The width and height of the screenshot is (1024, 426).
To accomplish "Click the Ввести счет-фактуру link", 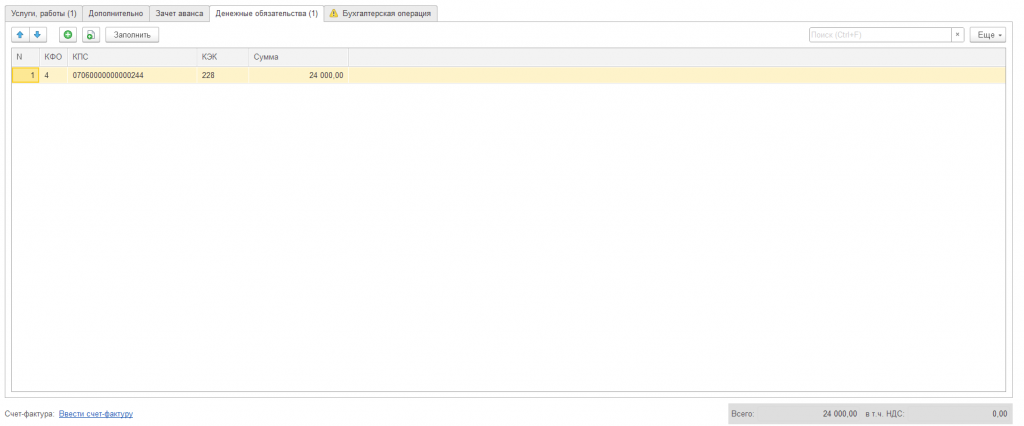I will [x=96, y=414].
